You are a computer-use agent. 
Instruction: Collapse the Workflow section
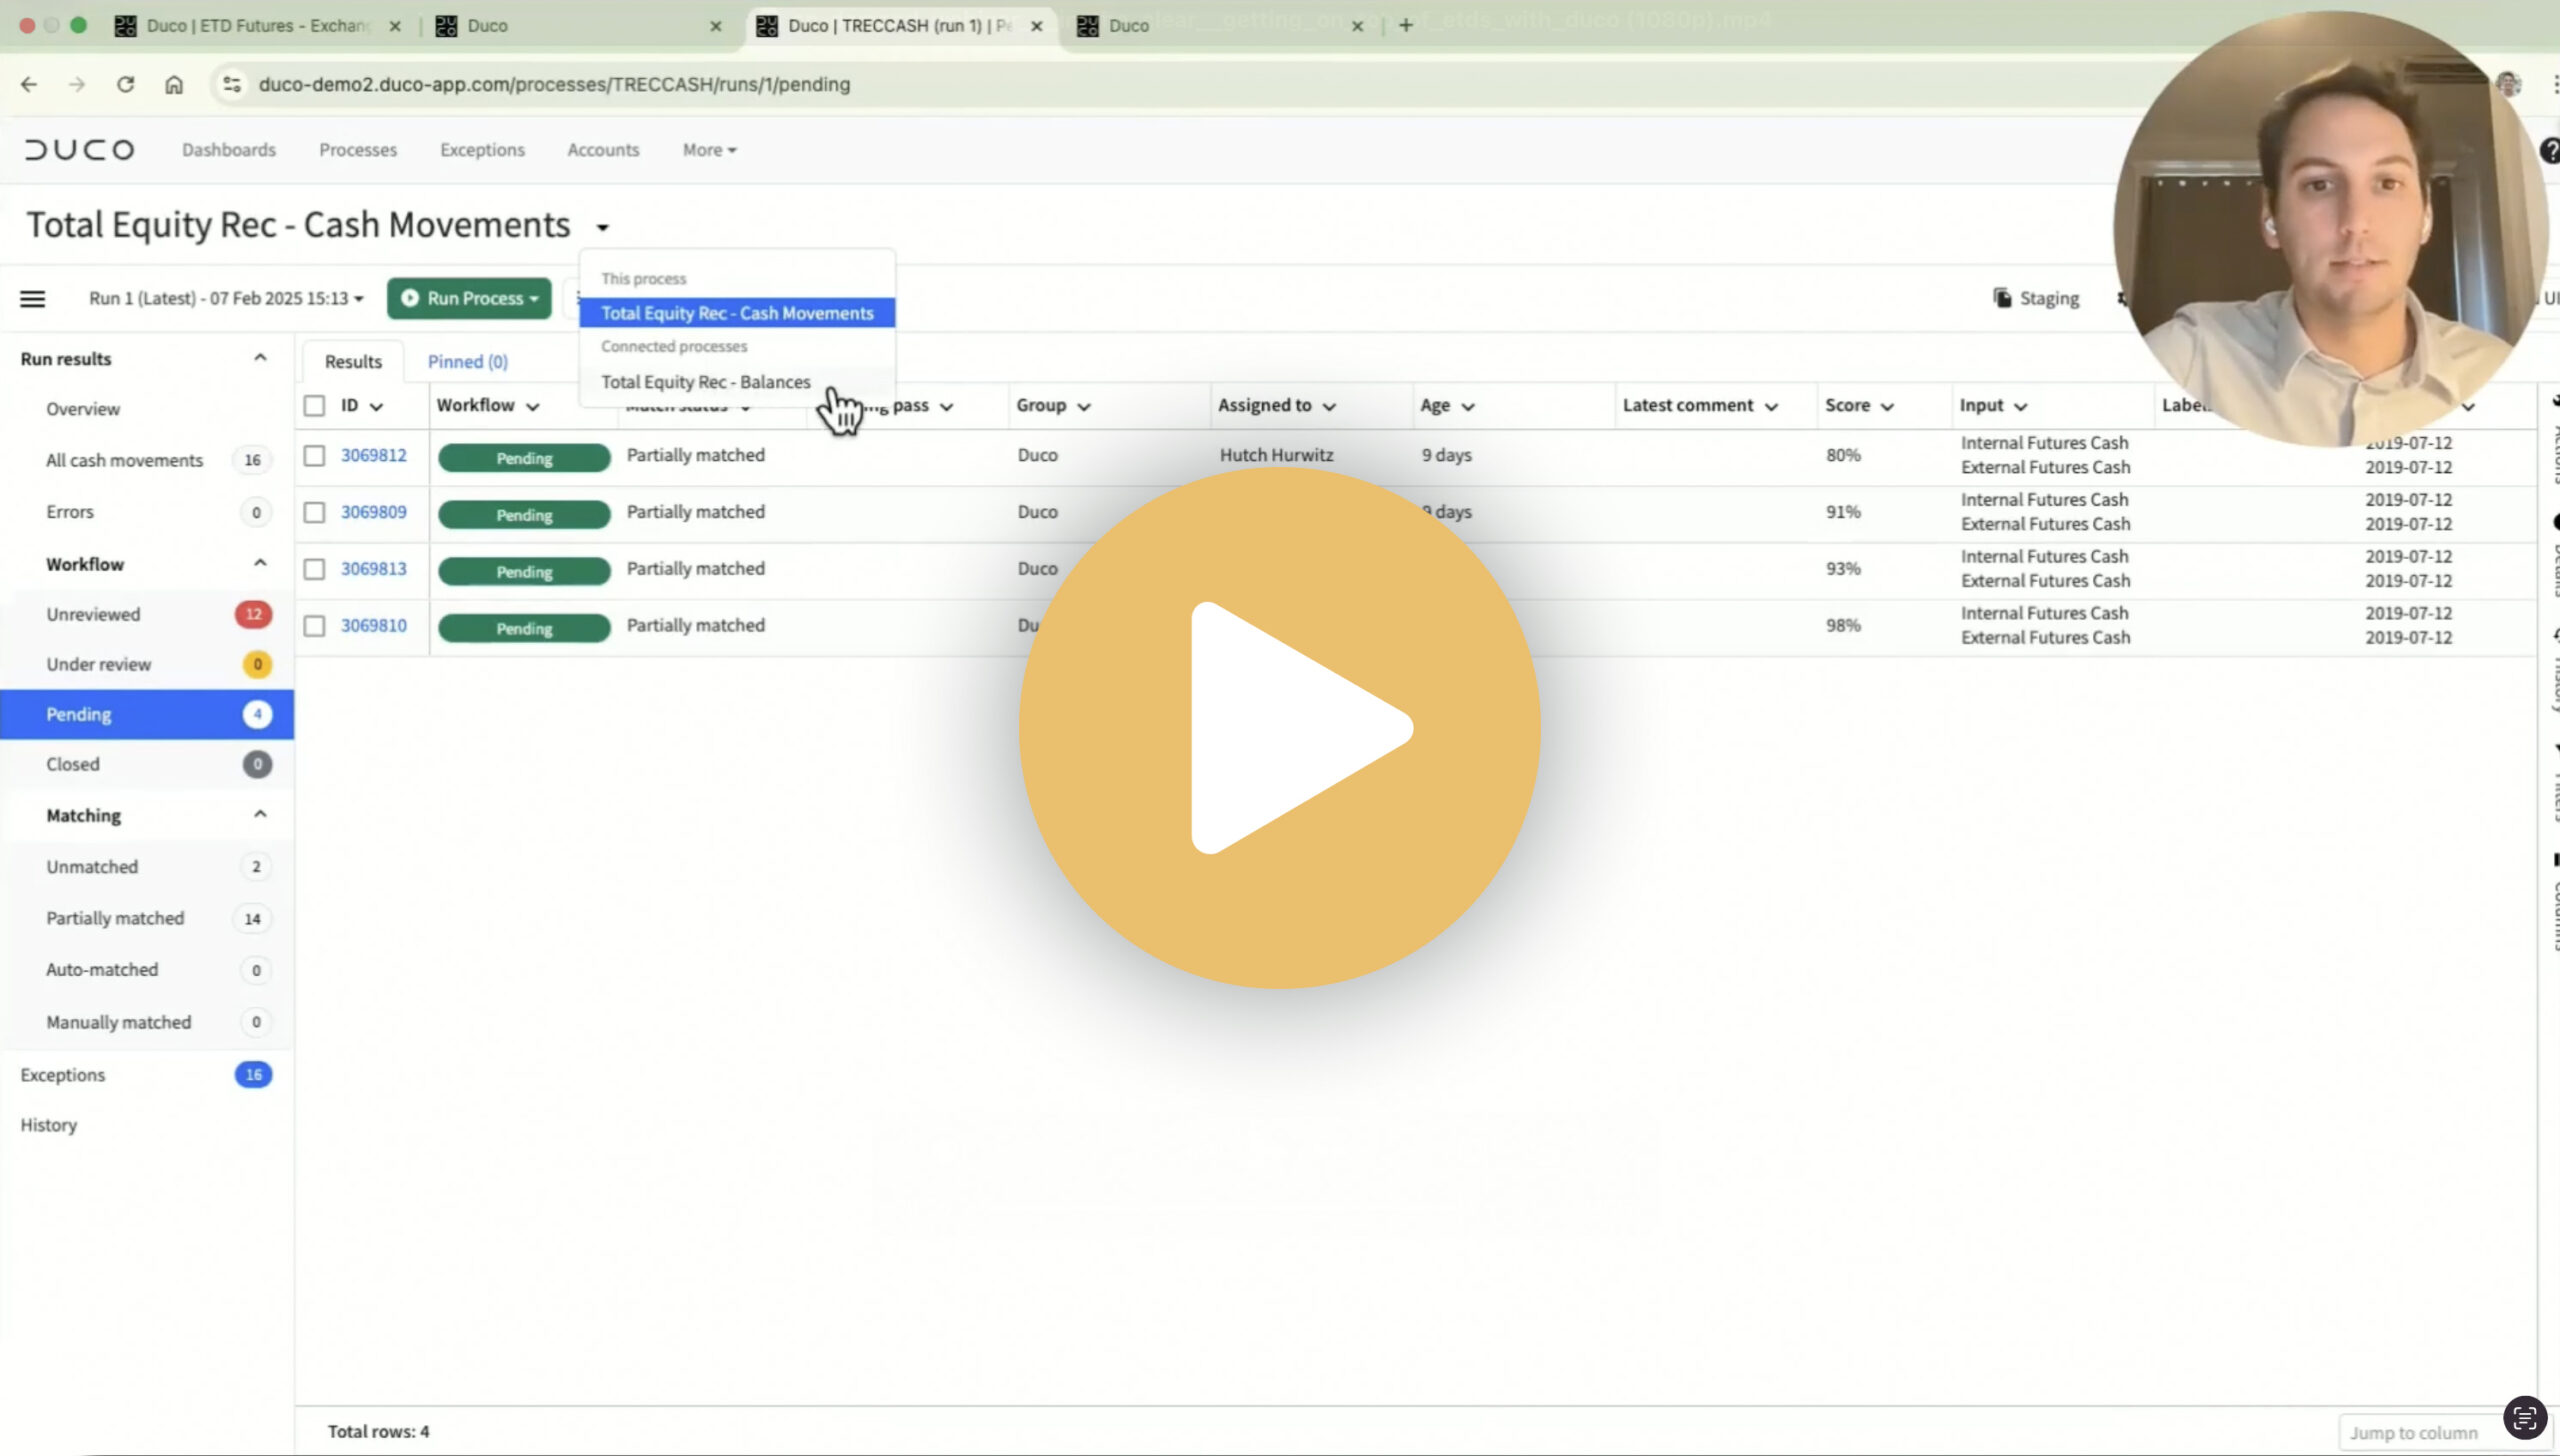[x=260, y=563]
